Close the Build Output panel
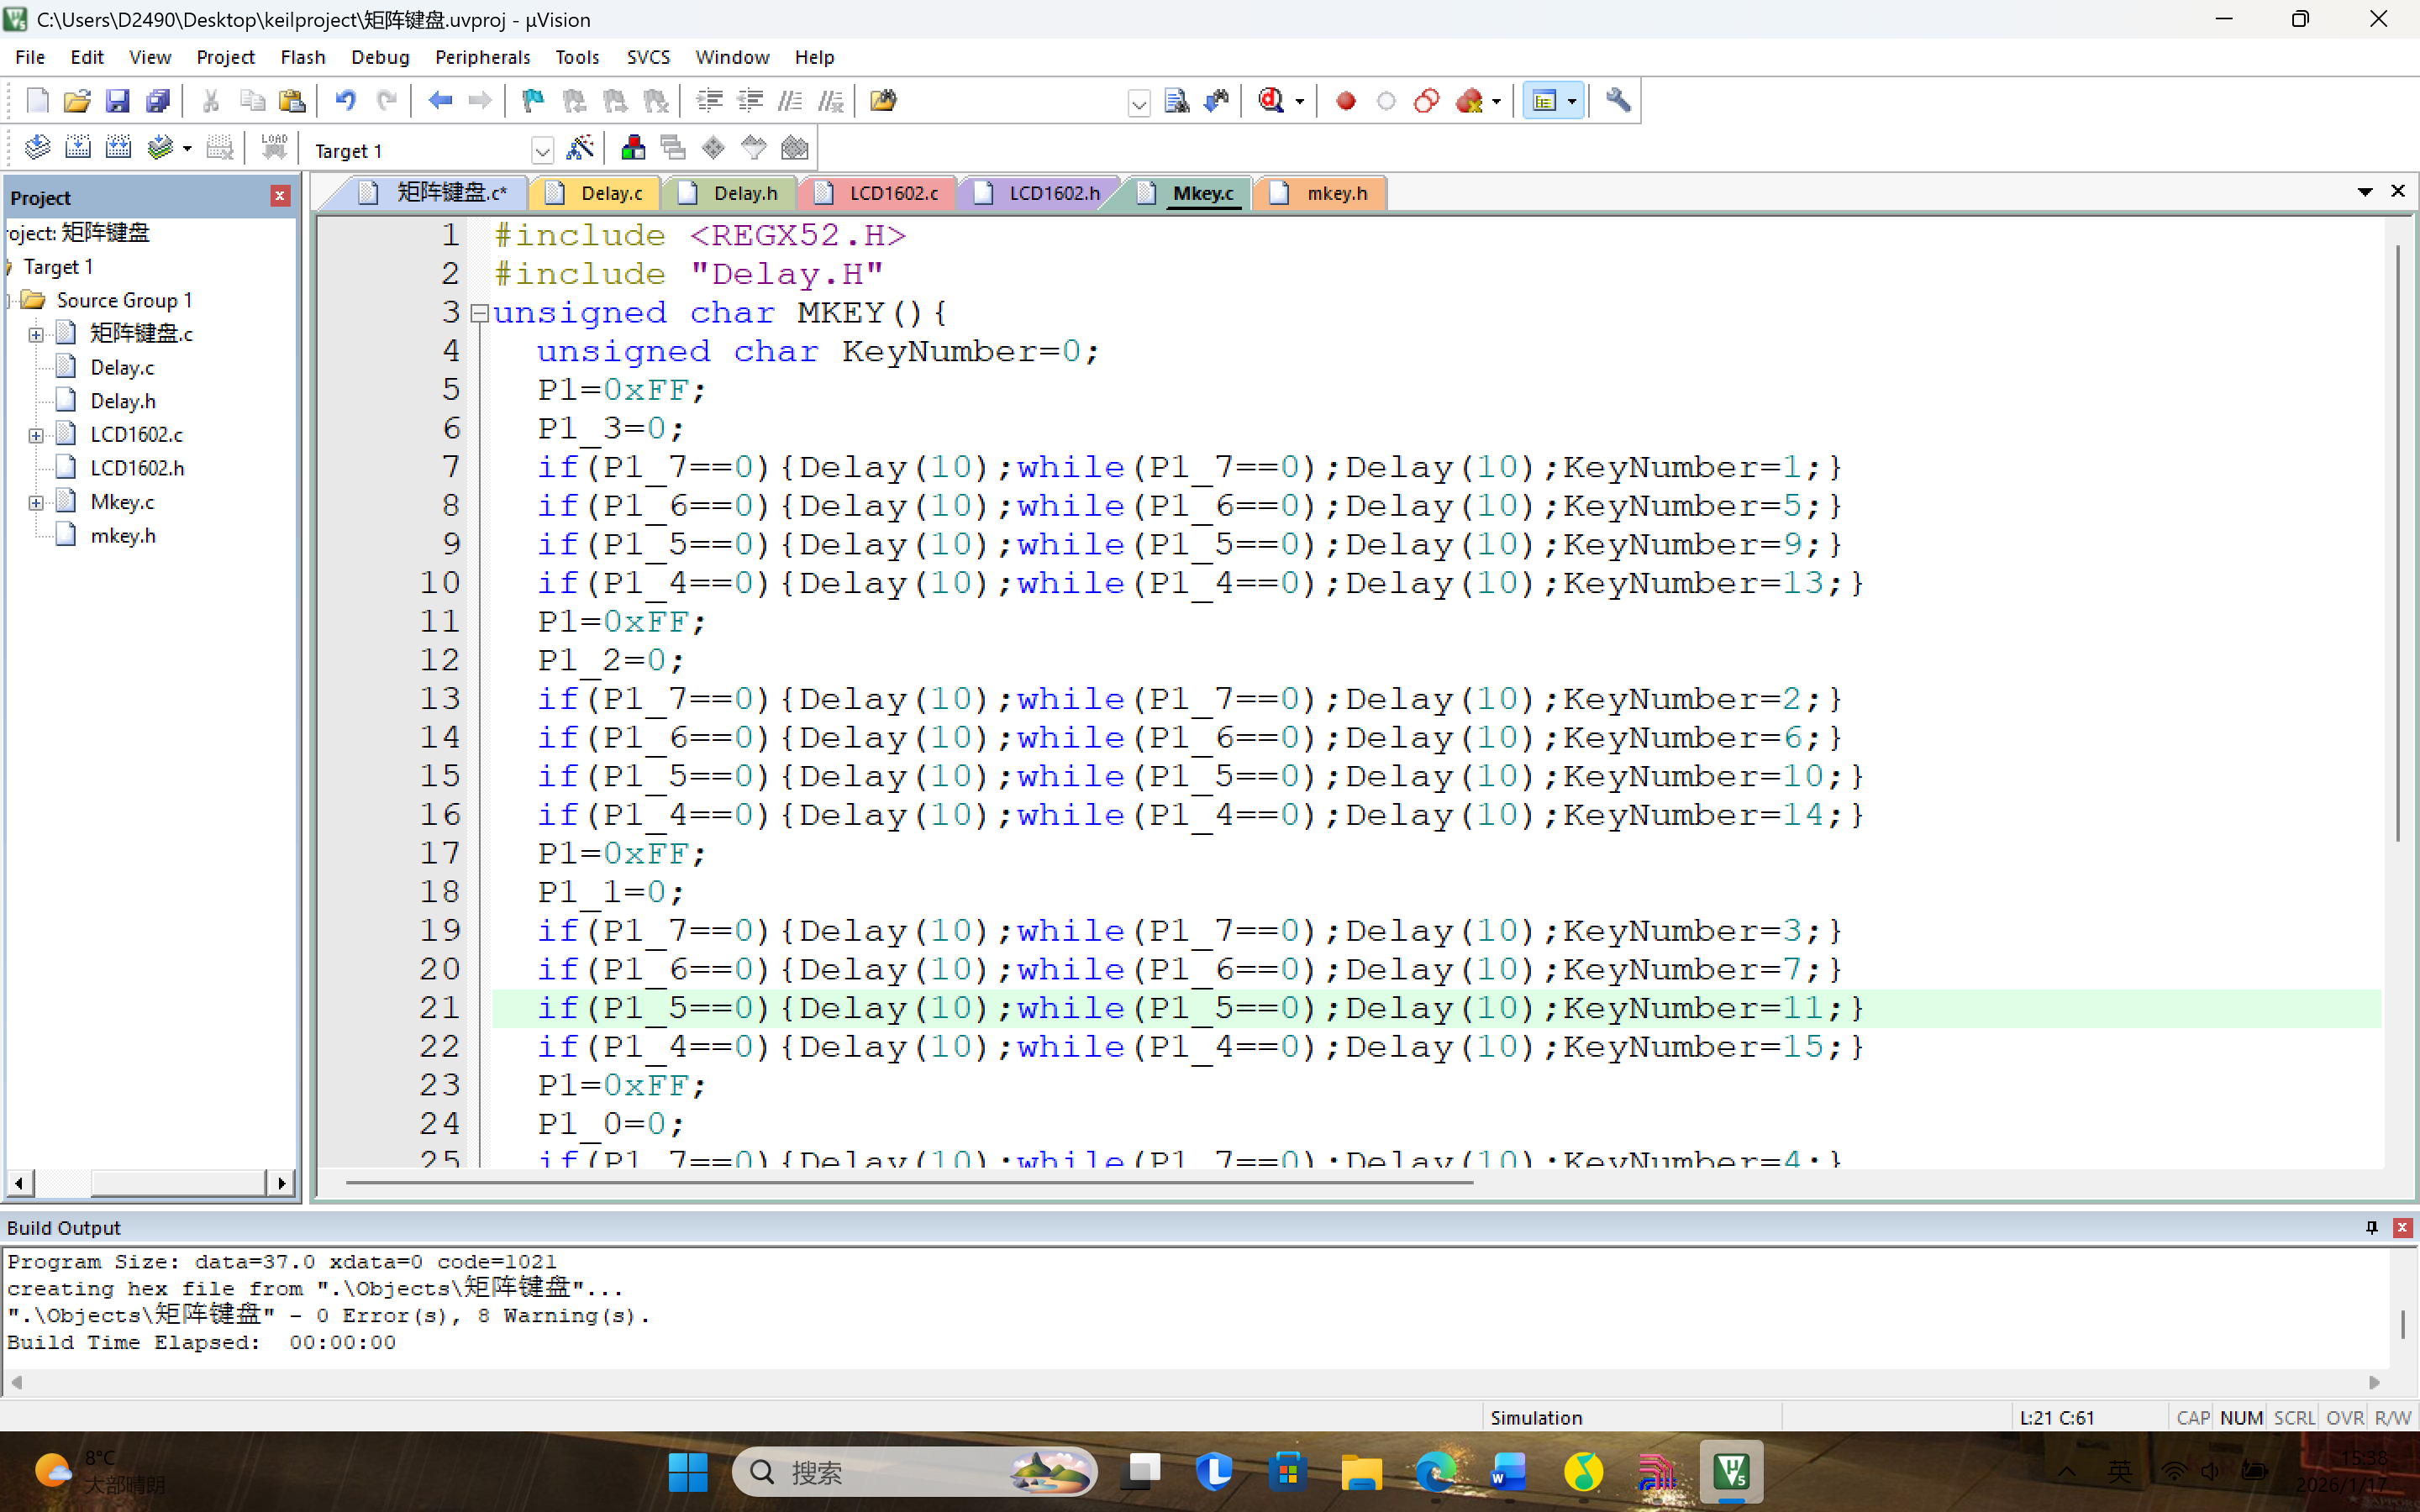The height and width of the screenshot is (1512, 2420). click(x=2402, y=1227)
